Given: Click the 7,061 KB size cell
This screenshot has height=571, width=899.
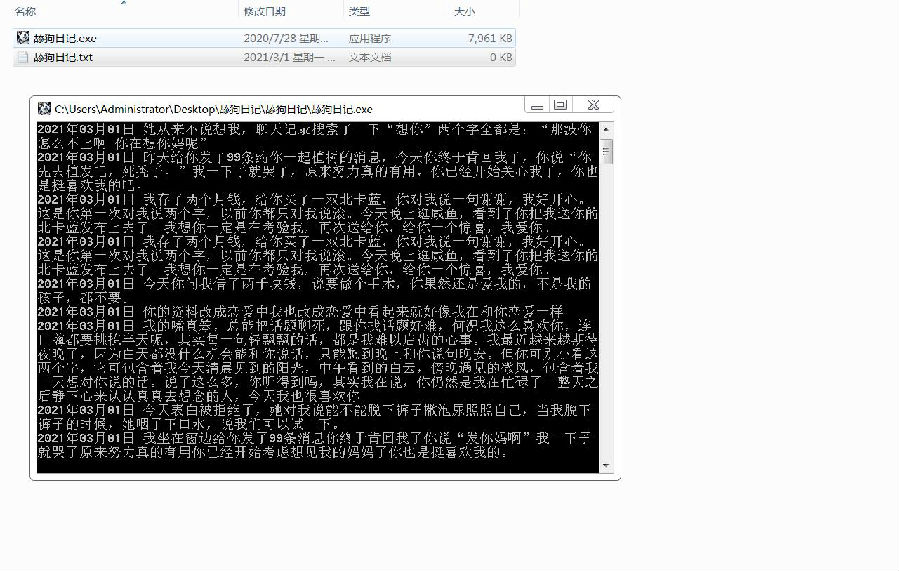Looking at the screenshot, I should click(490, 38).
